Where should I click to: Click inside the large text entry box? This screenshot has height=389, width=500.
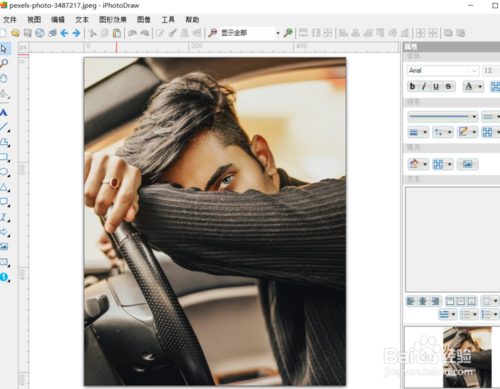(x=453, y=239)
